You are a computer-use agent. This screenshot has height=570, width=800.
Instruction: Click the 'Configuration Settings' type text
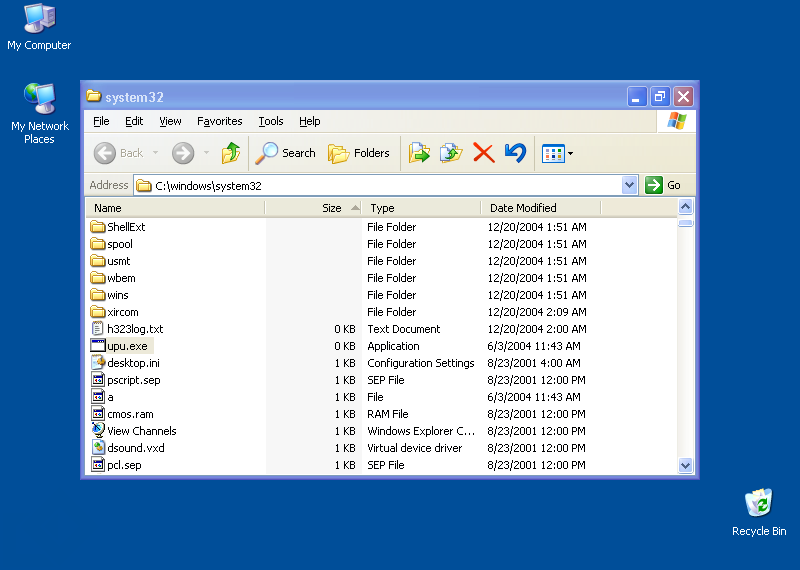coord(420,363)
